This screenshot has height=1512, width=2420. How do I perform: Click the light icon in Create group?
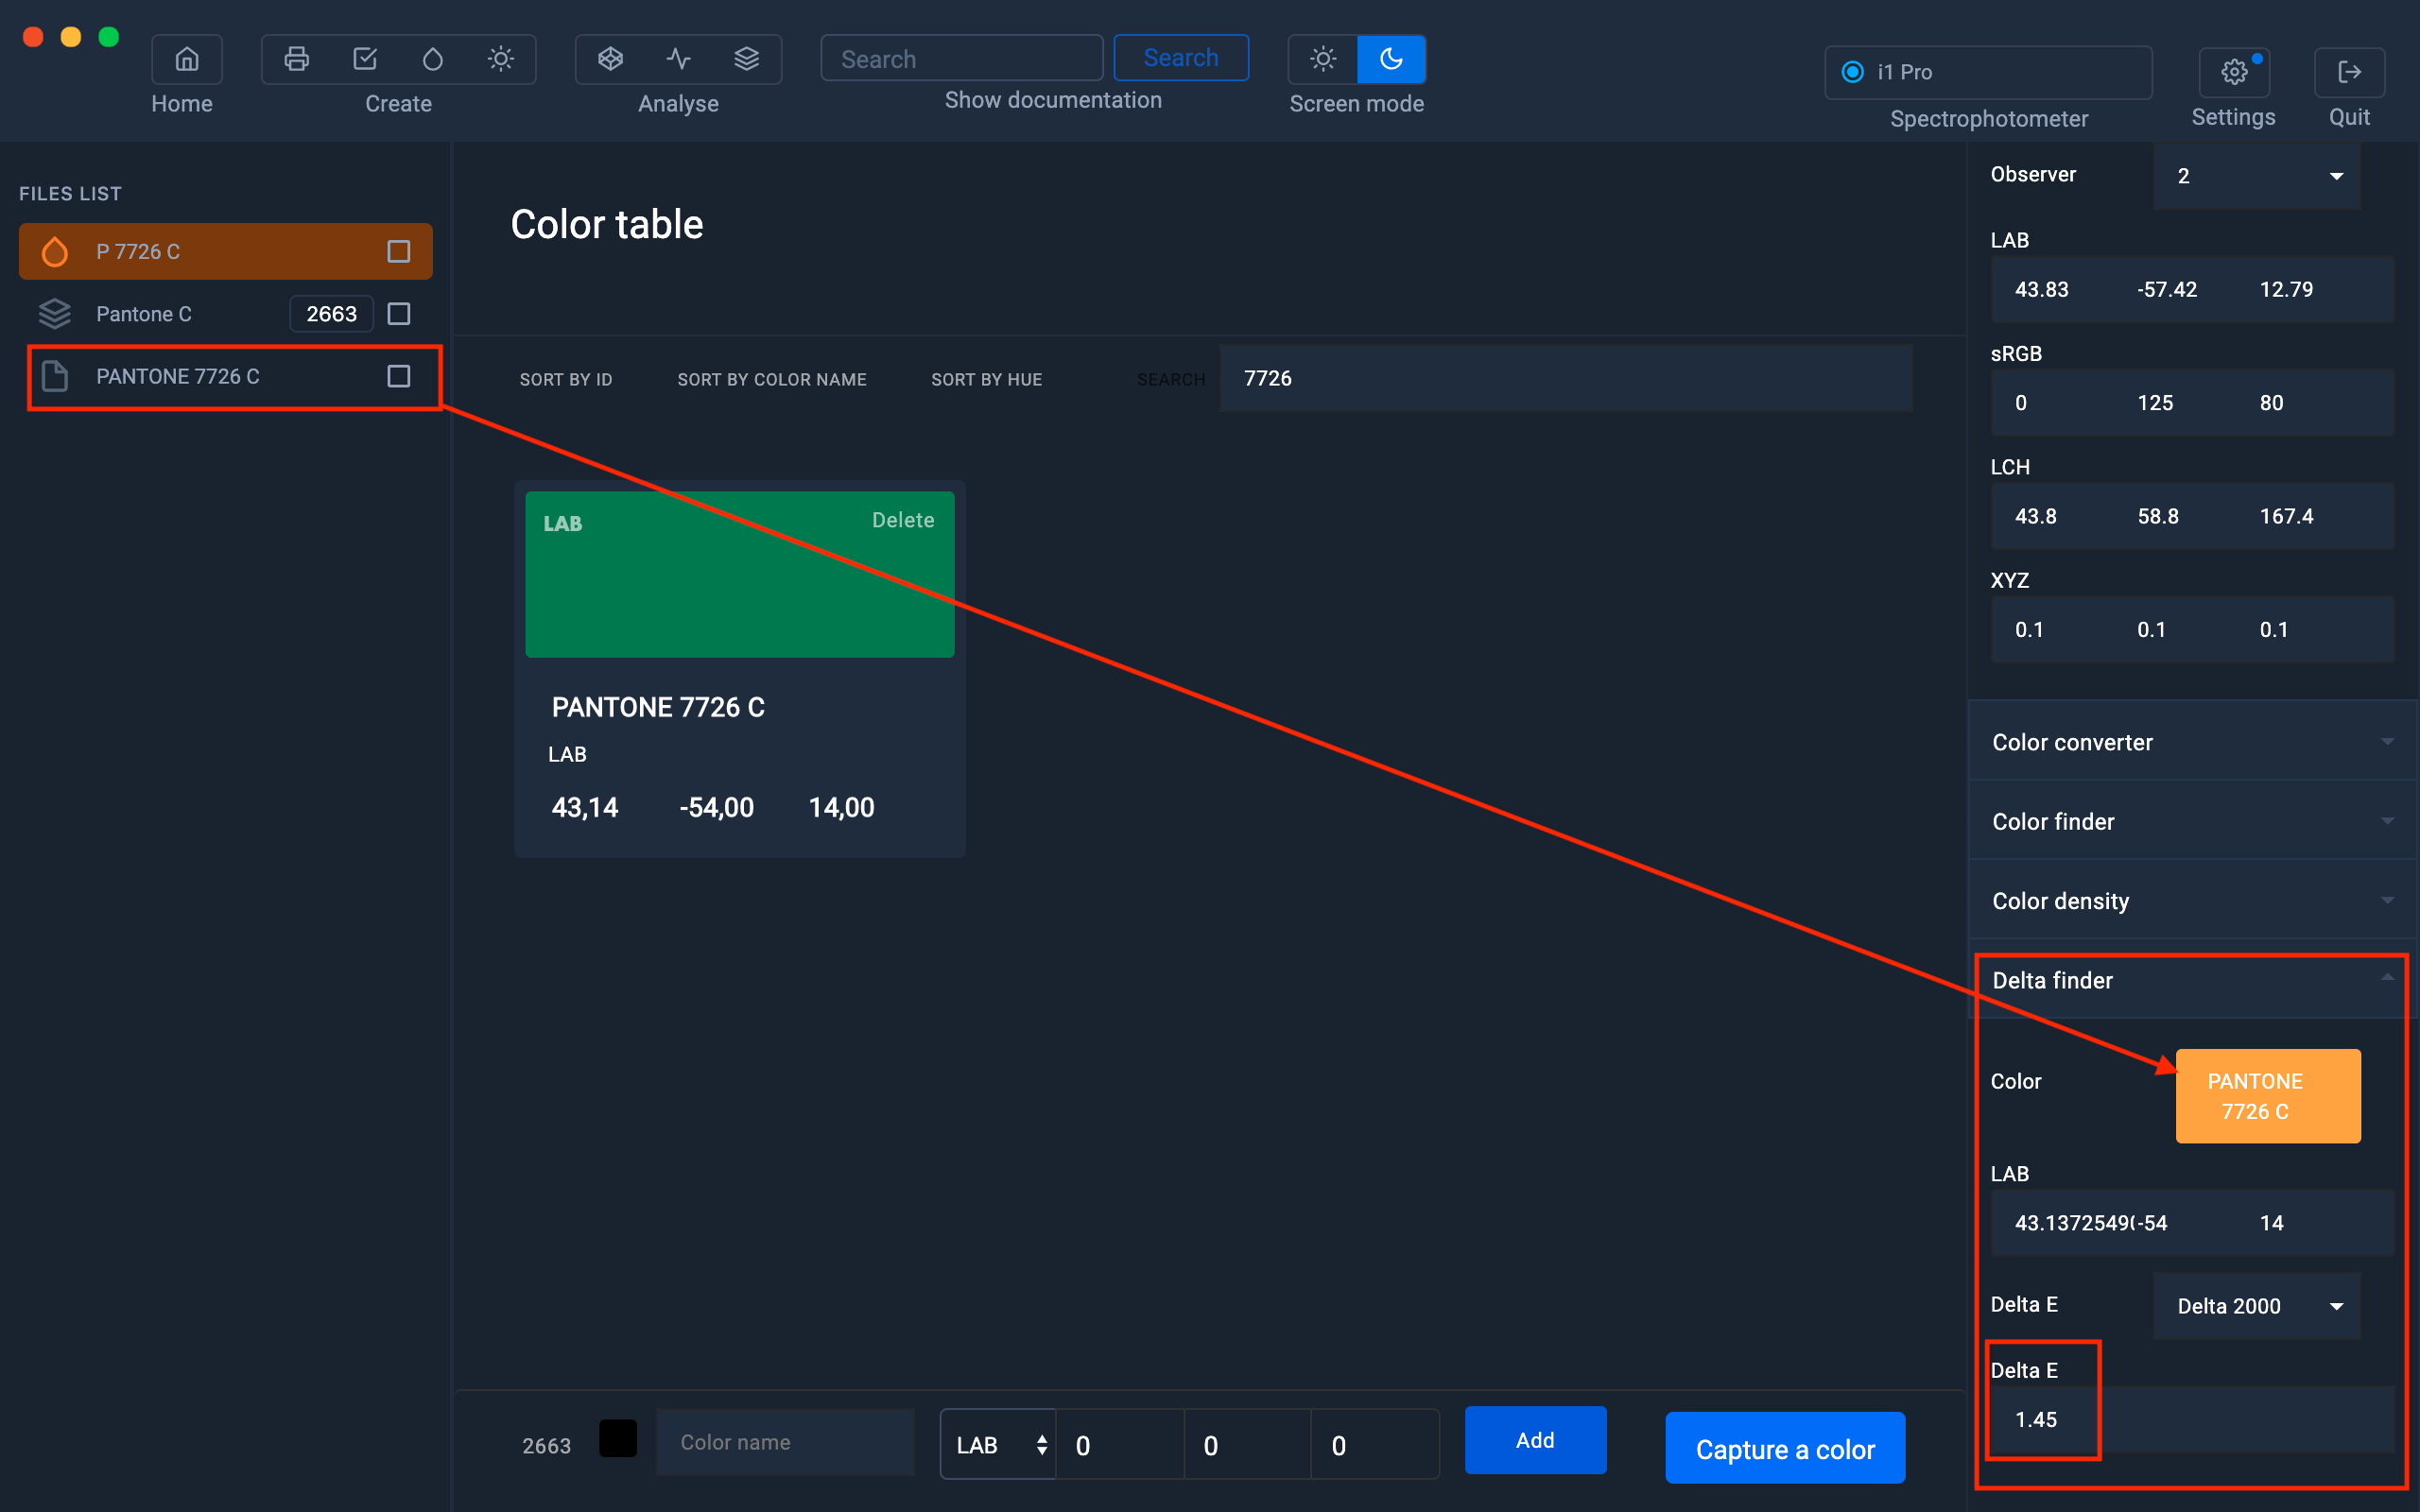[501, 59]
